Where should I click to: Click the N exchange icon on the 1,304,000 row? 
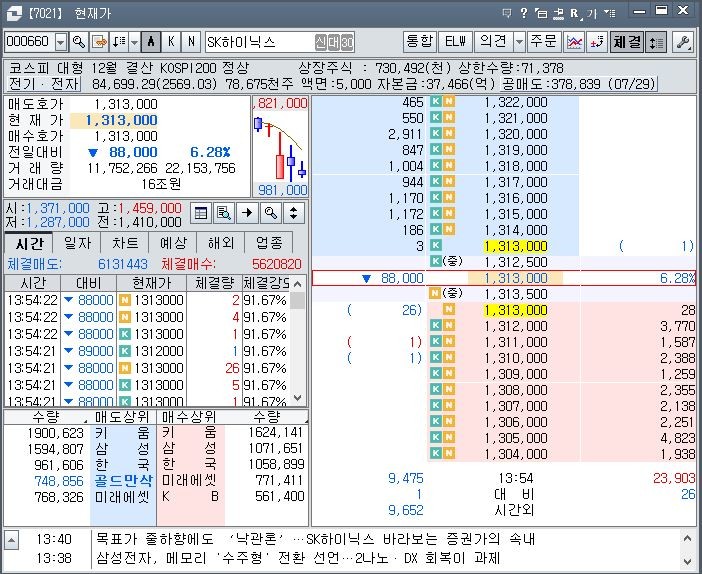449,454
